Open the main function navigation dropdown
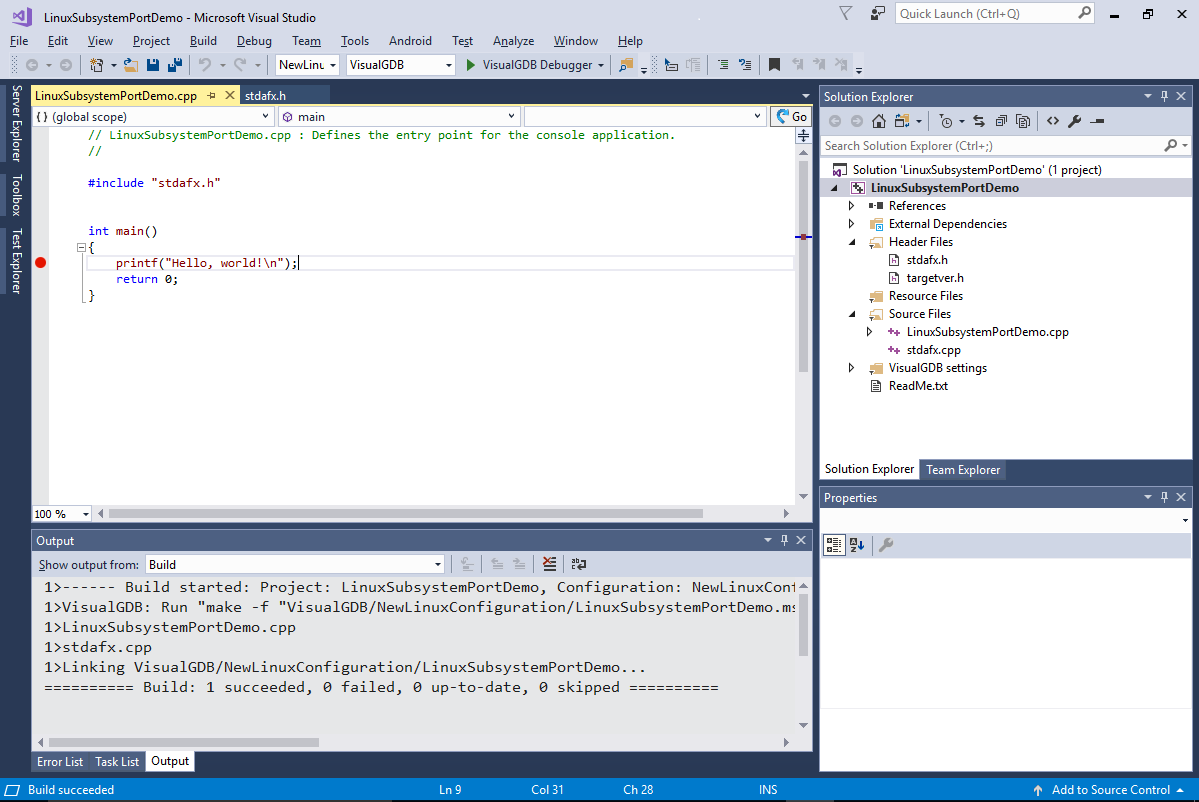The image size is (1199, 802). point(399,117)
